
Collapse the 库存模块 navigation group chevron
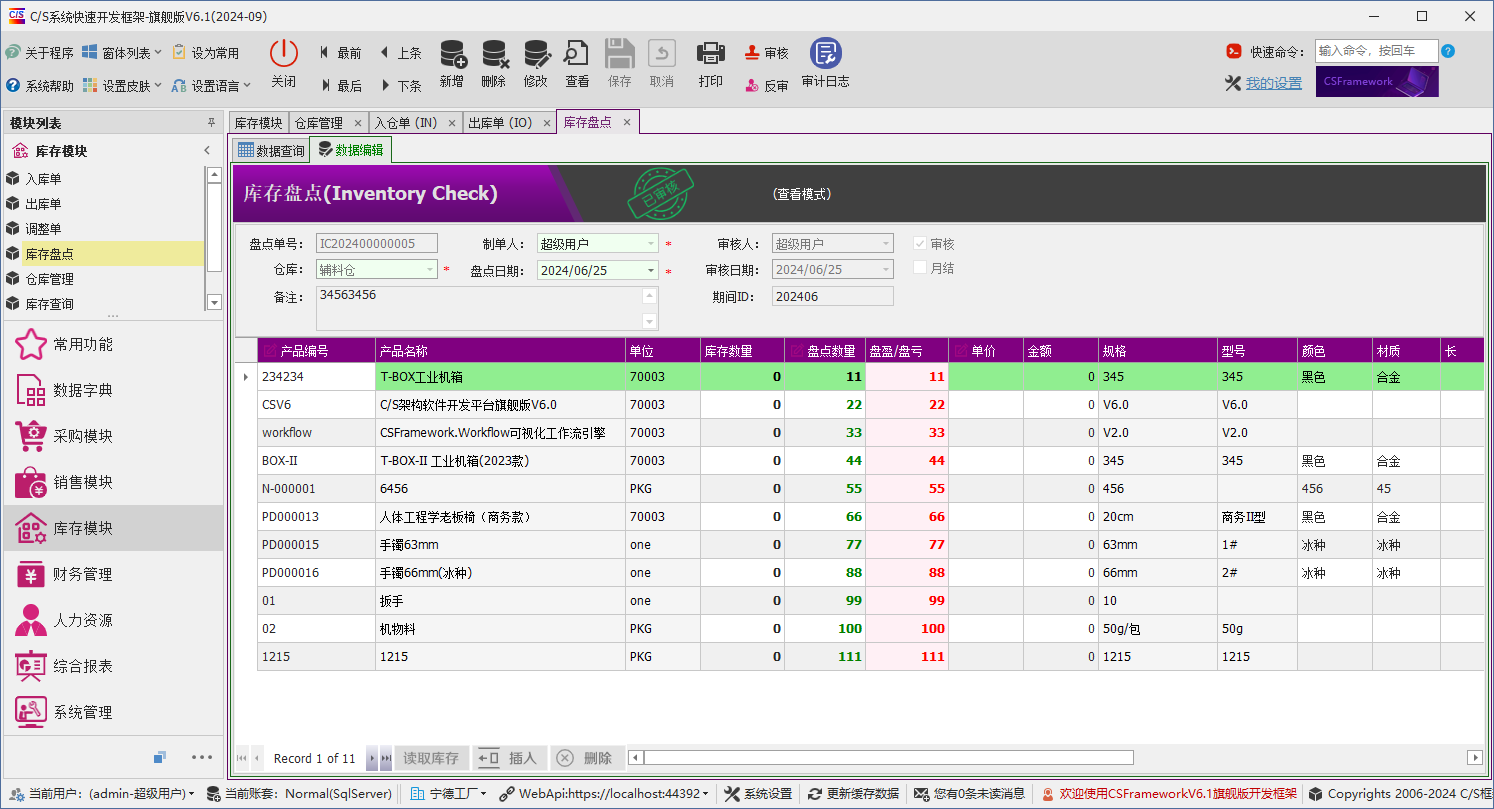tap(207, 151)
